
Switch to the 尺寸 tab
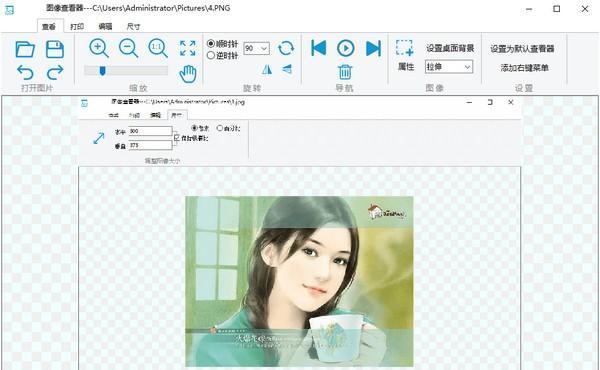(133, 26)
